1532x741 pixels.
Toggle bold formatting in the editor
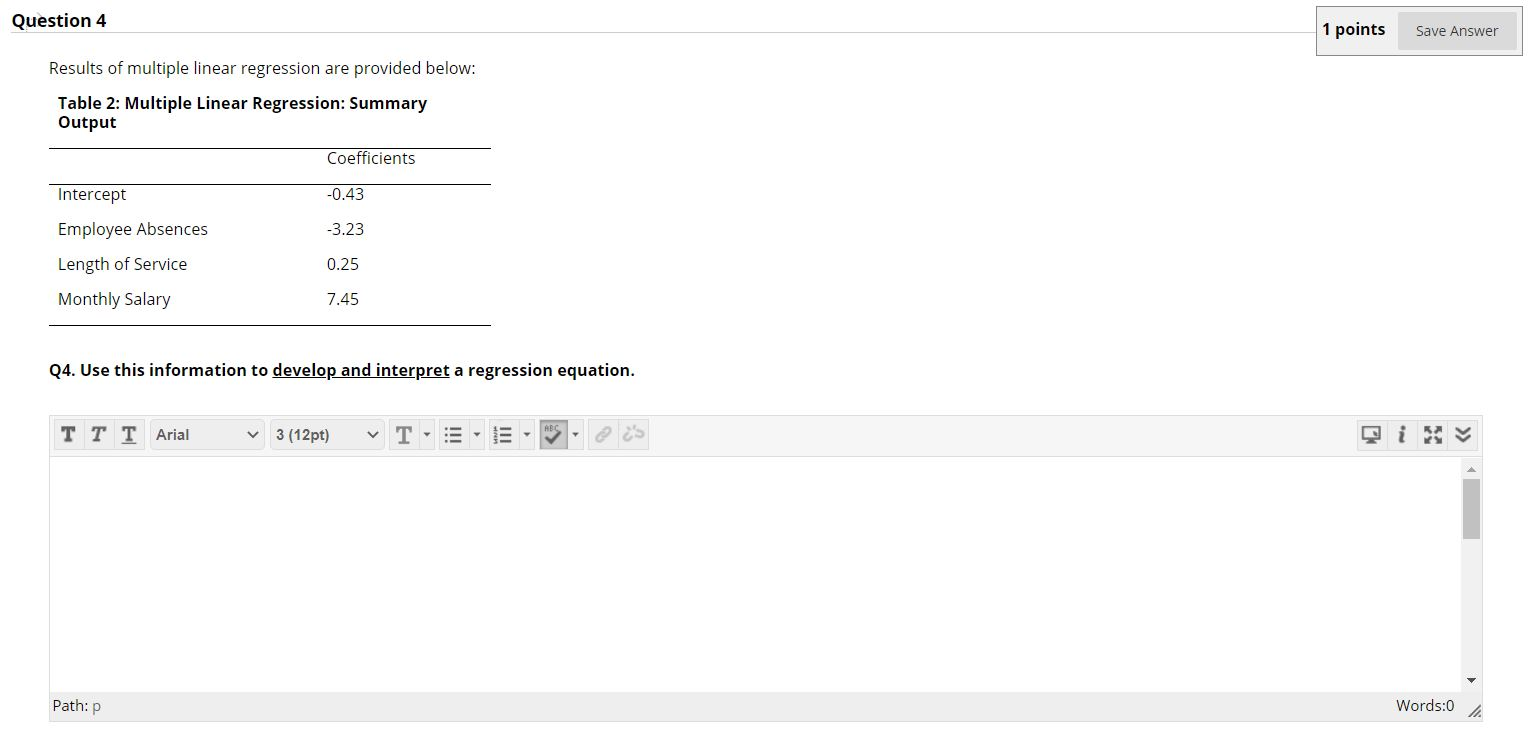coord(68,434)
